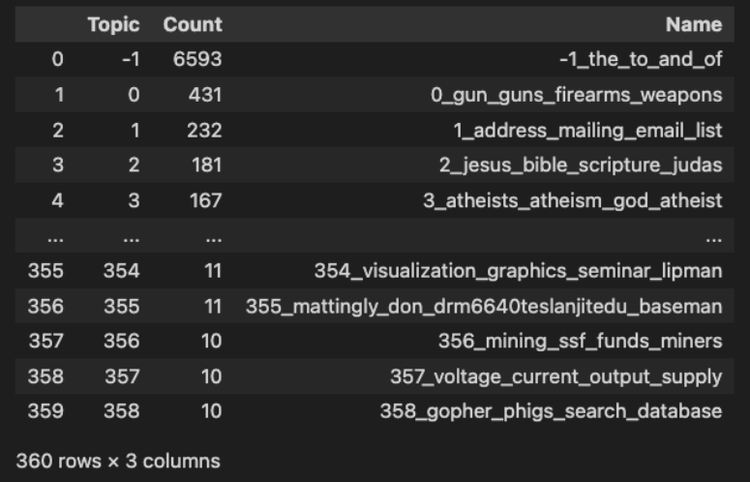Image resolution: width=750 pixels, height=482 pixels.
Task: Select row index 359
Action: tap(45, 411)
